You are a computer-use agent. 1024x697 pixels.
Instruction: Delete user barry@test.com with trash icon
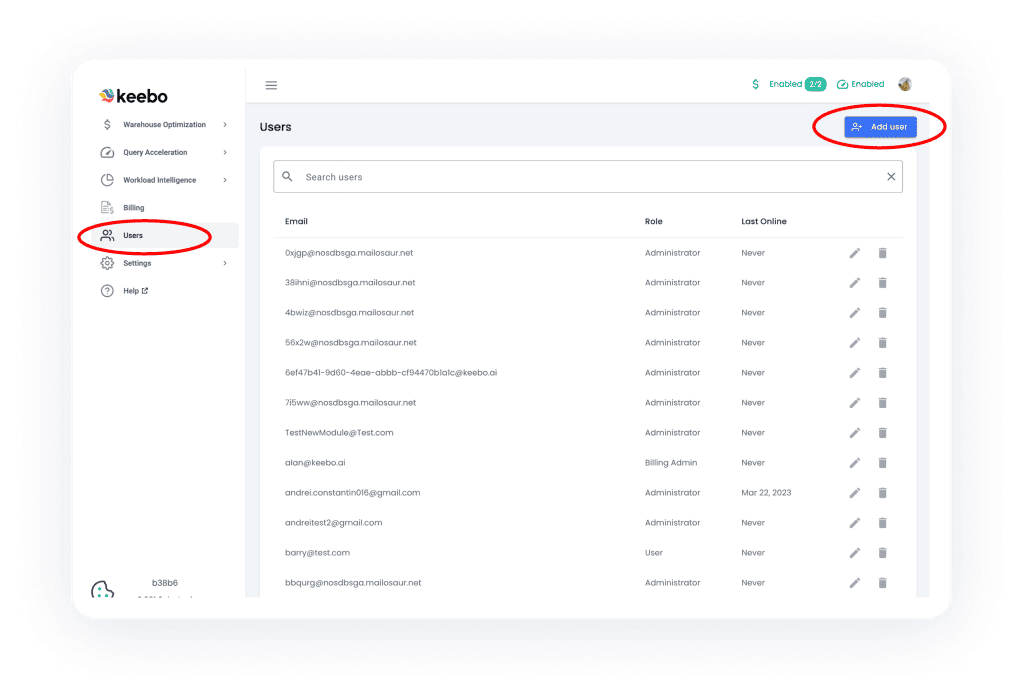pos(882,553)
